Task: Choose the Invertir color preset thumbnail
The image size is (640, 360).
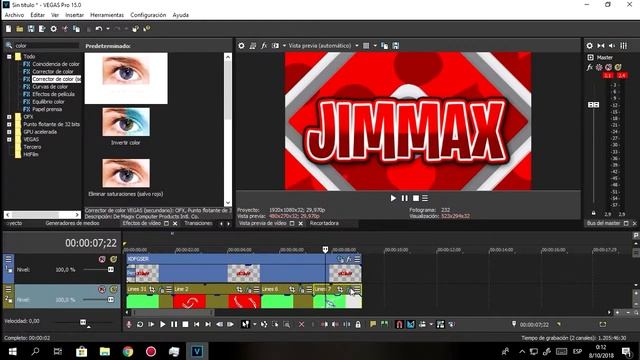Action: (x=126, y=122)
